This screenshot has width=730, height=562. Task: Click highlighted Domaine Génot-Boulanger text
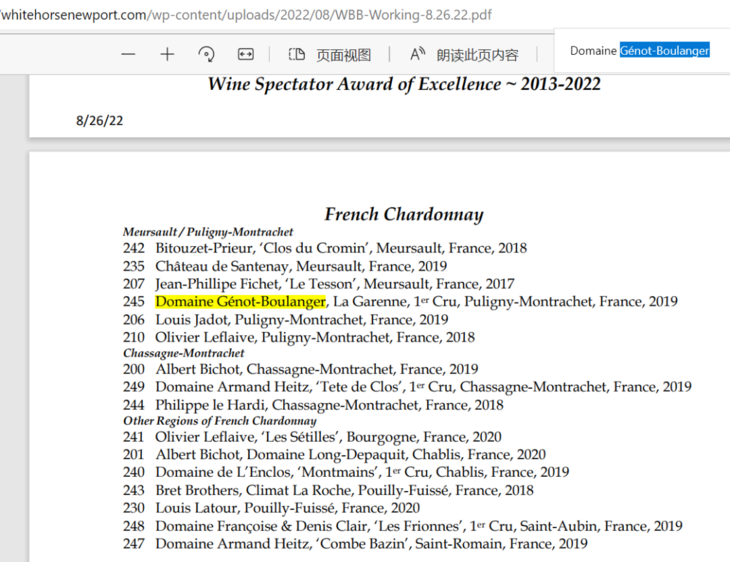240,301
